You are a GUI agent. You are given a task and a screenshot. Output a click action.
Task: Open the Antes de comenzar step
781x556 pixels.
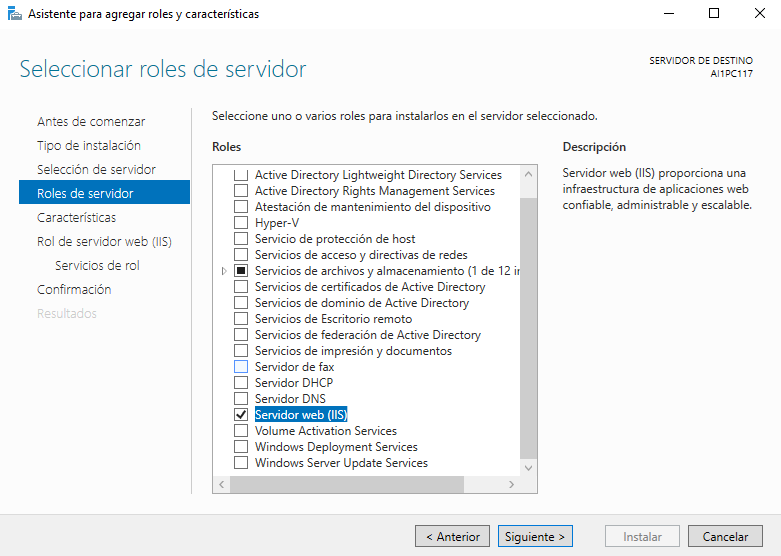(x=91, y=122)
